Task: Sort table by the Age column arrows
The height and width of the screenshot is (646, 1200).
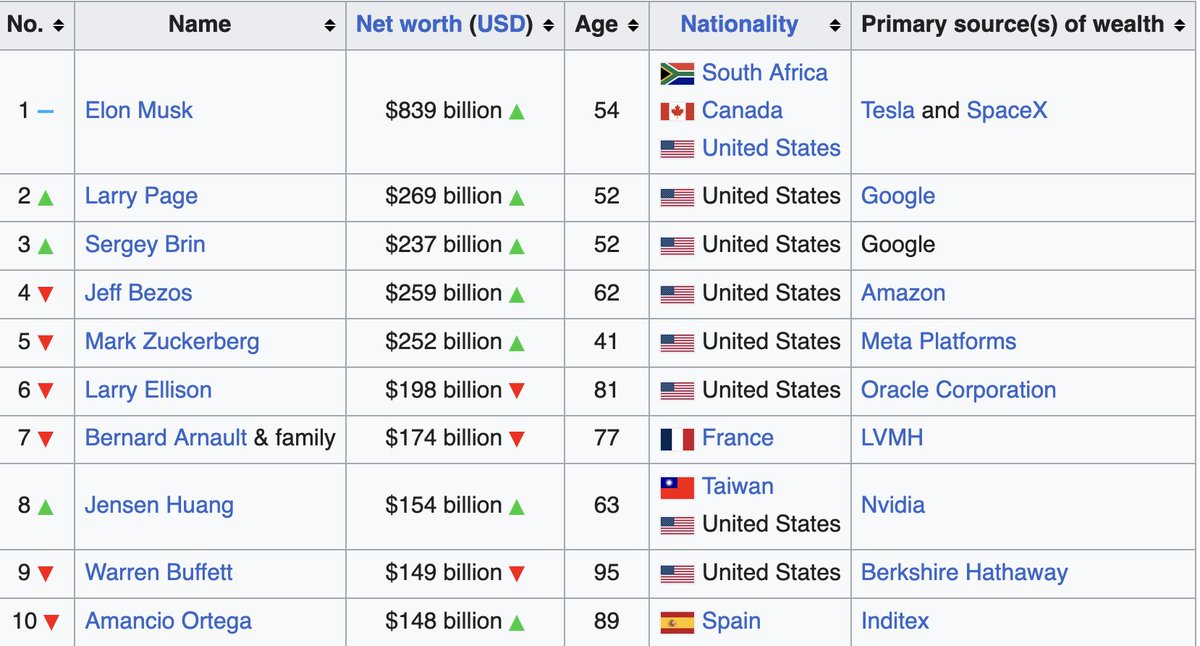Action: point(633,25)
